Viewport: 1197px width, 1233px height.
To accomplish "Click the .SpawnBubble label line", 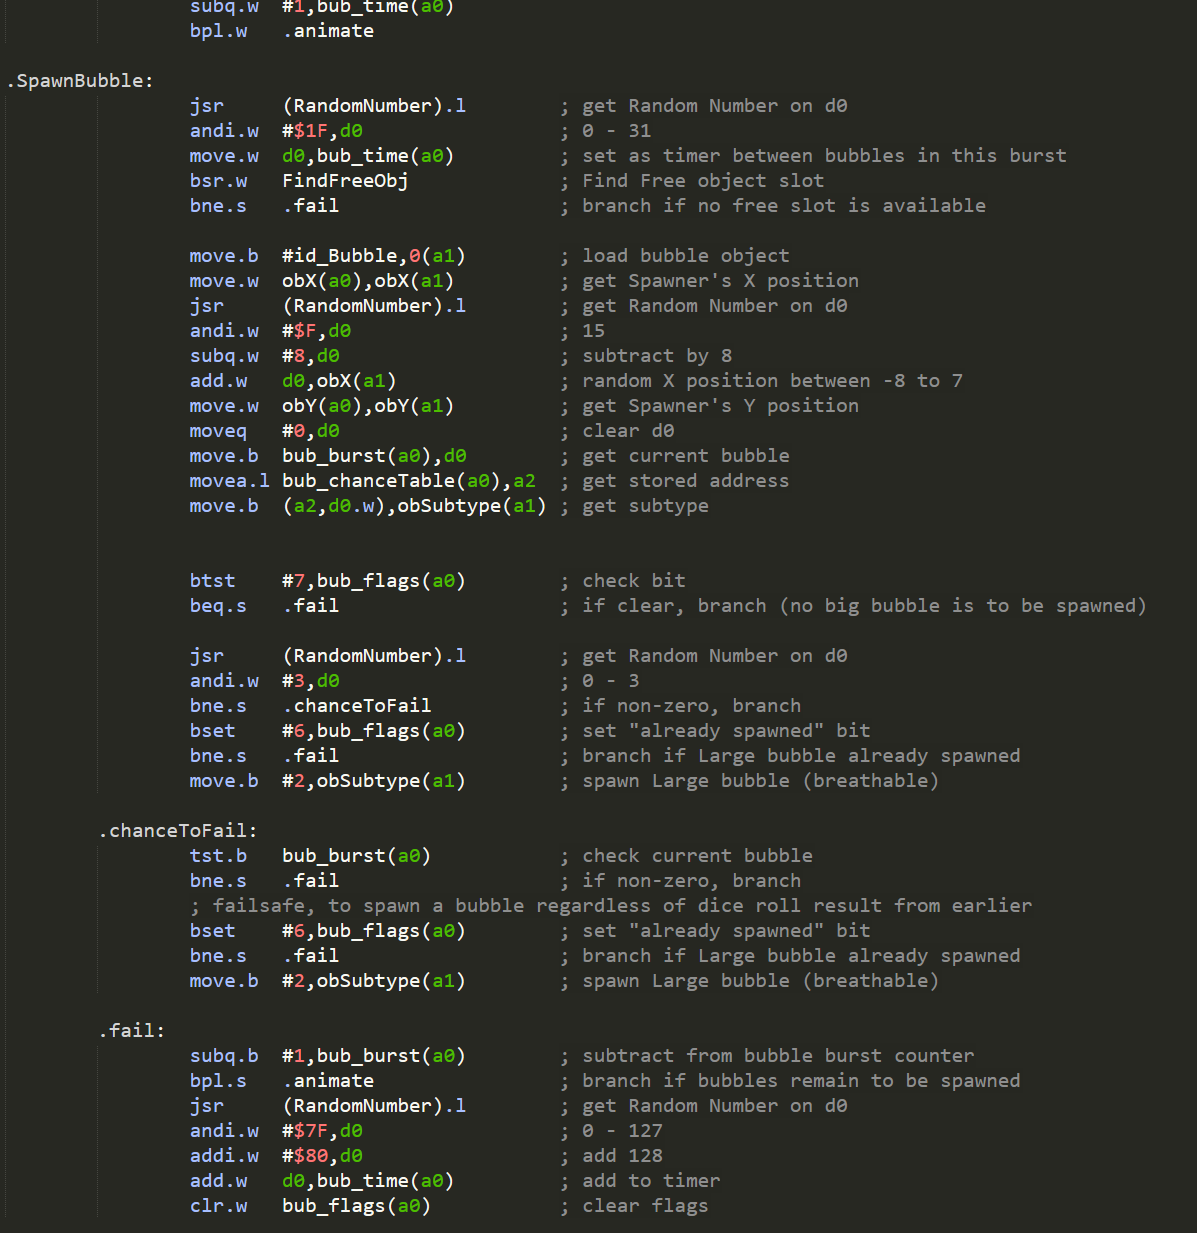I will 80,81.
